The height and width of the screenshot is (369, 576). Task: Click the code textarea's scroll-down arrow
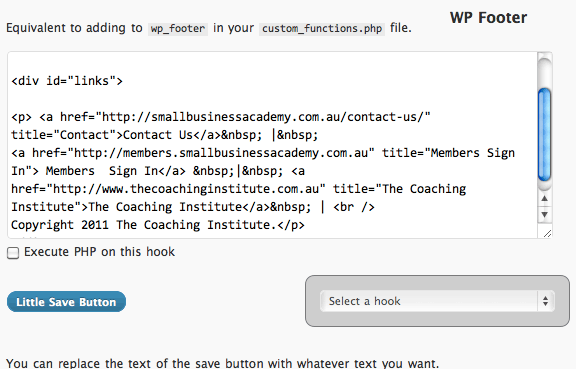coord(545,214)
